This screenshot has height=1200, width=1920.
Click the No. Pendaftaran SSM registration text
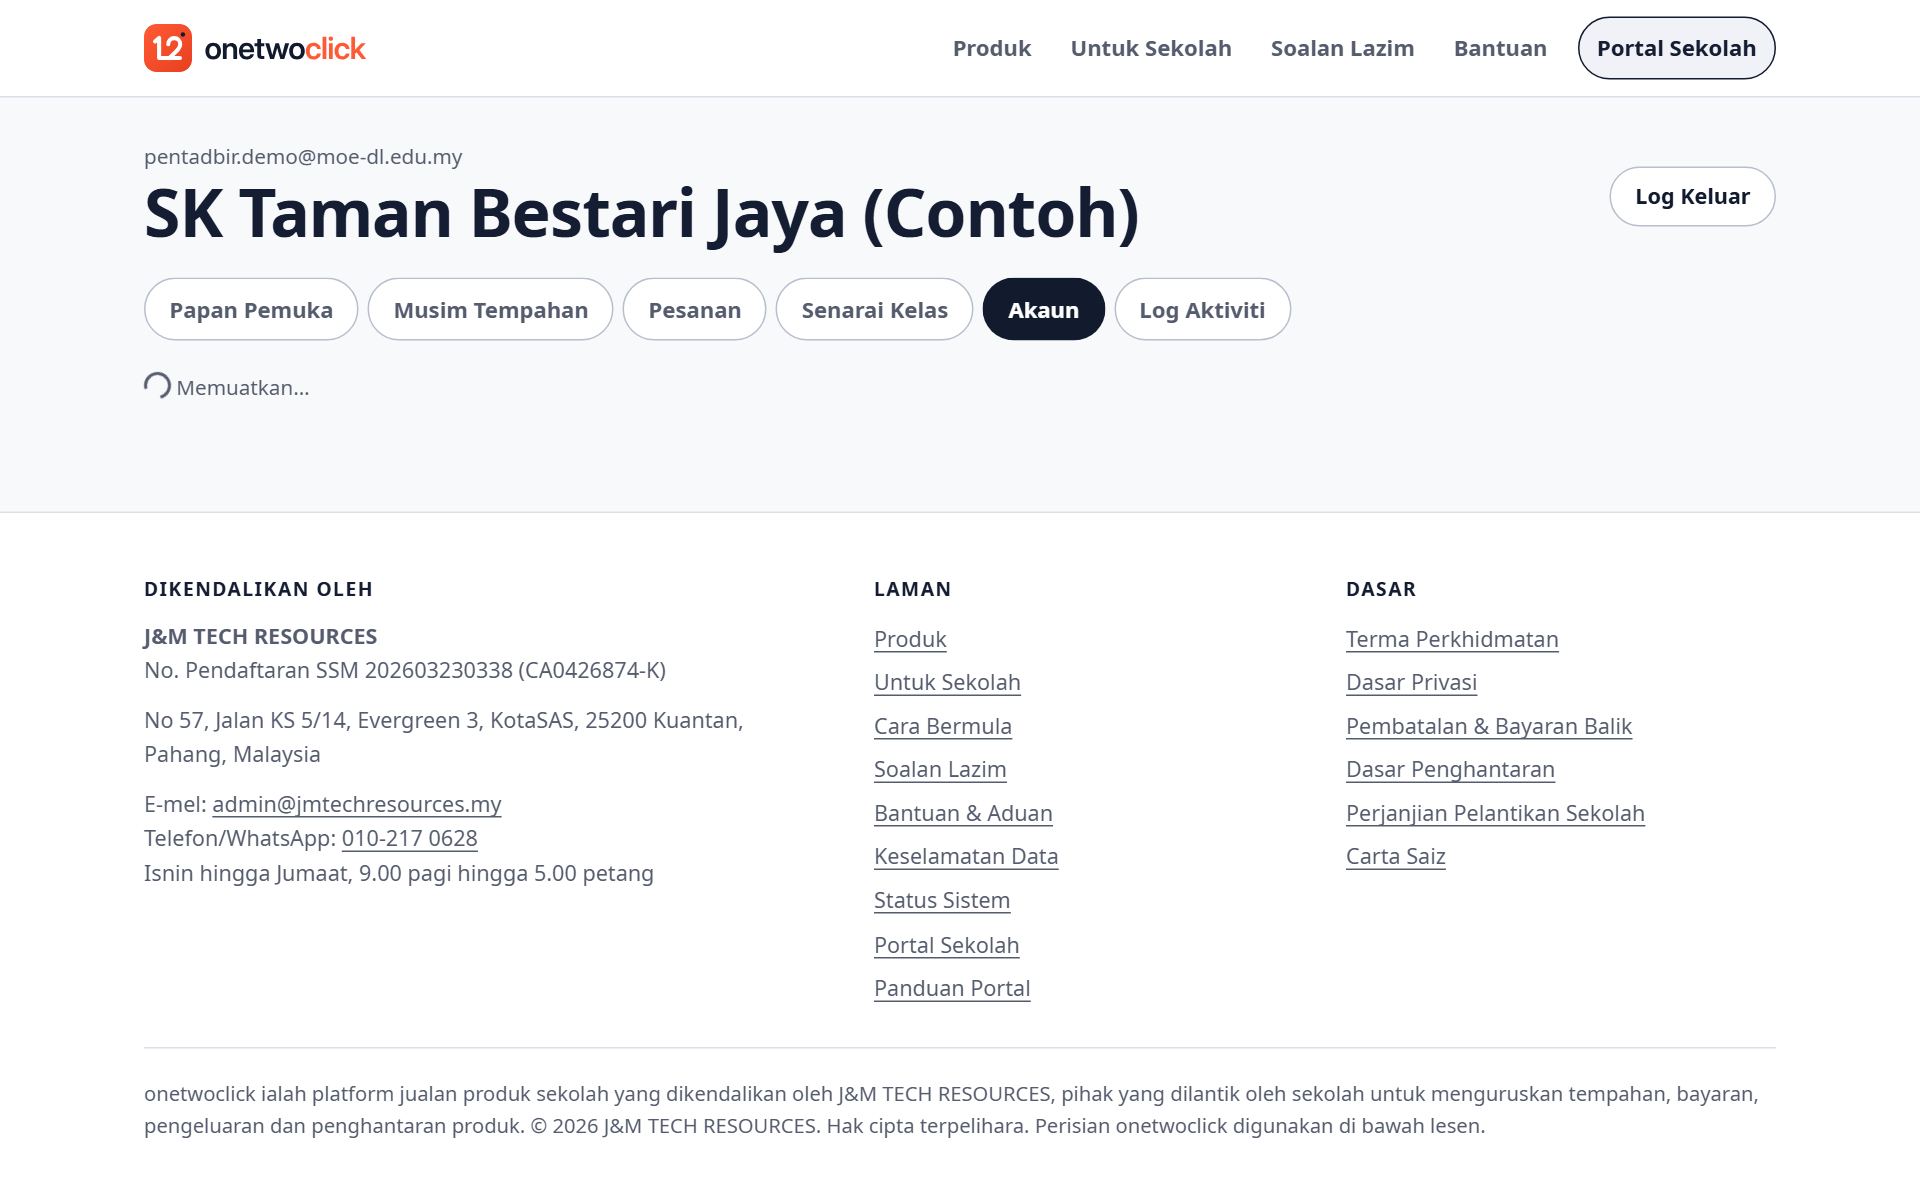[405, 670]
